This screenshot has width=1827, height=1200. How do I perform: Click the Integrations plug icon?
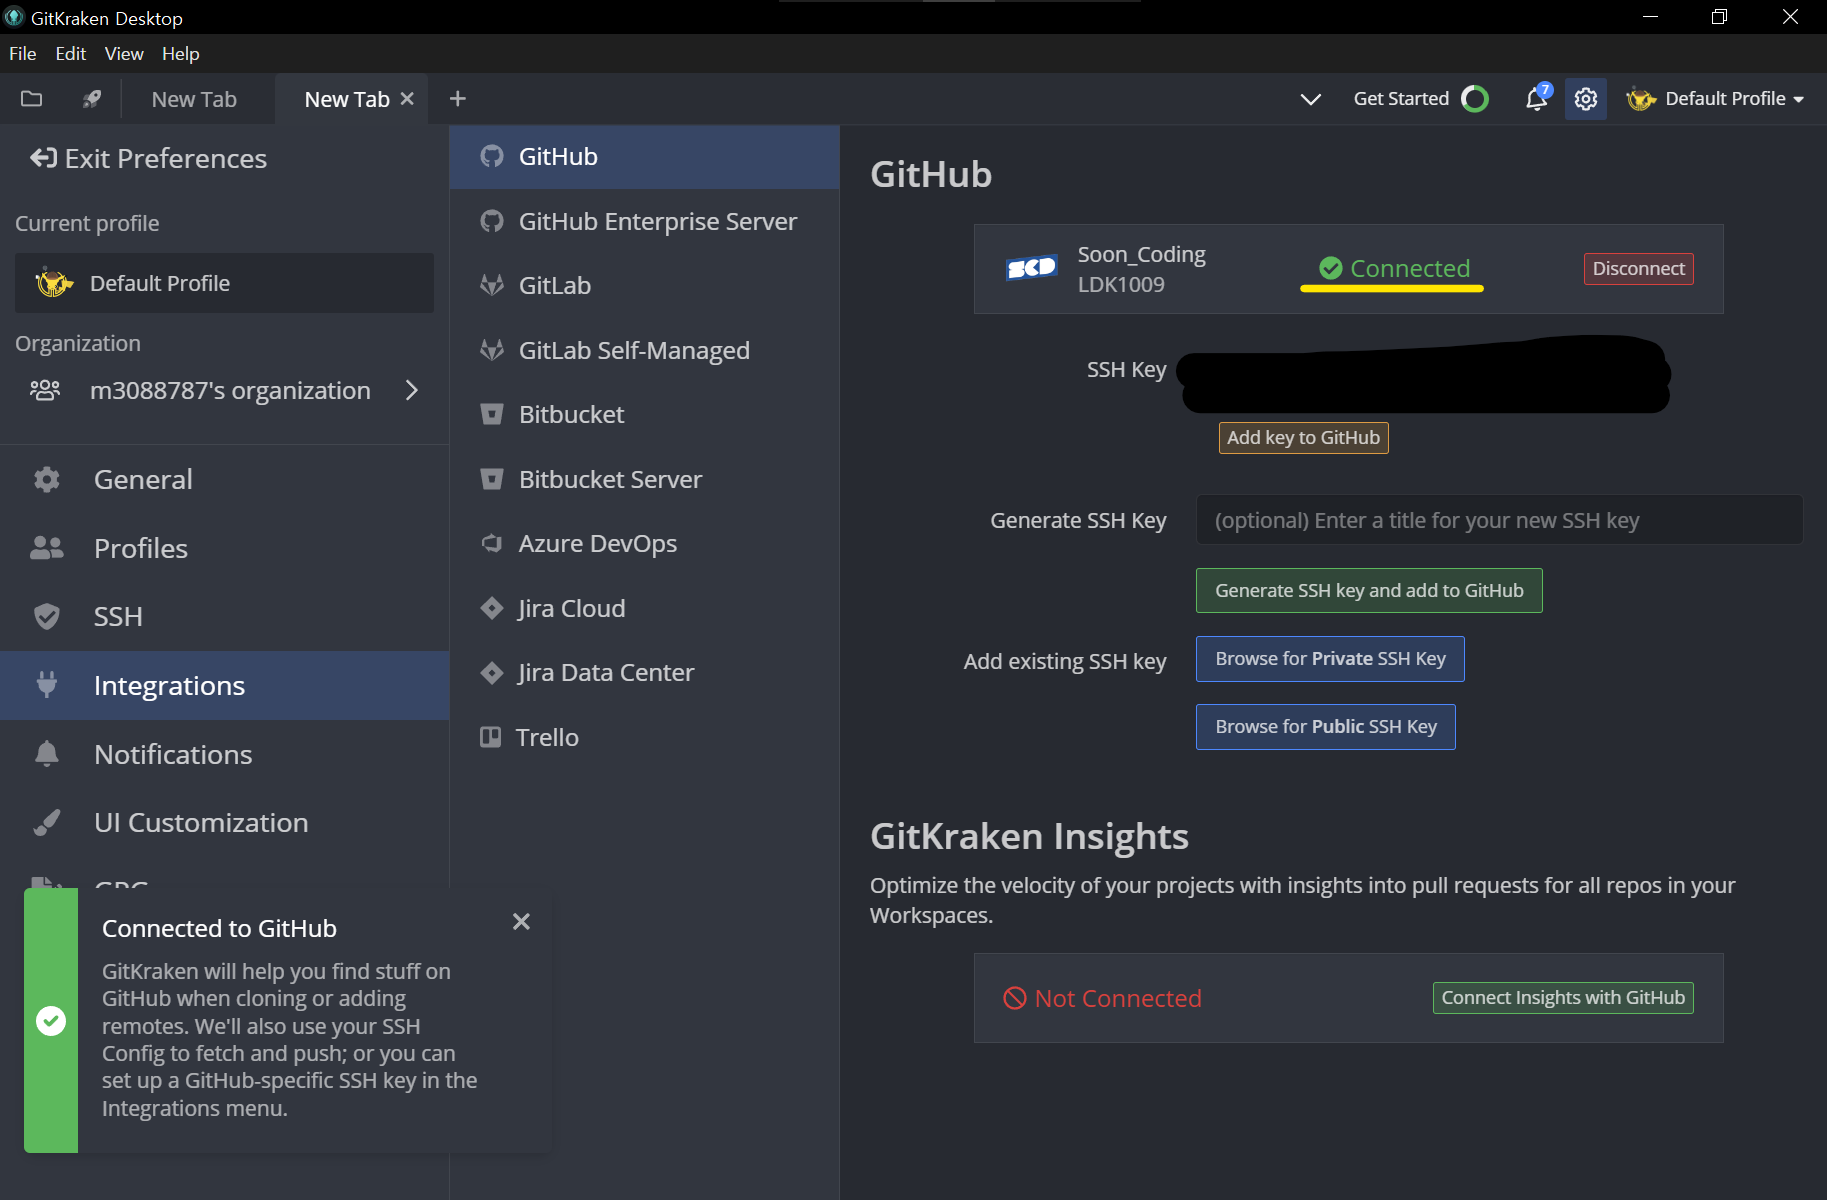click(47, 685)
